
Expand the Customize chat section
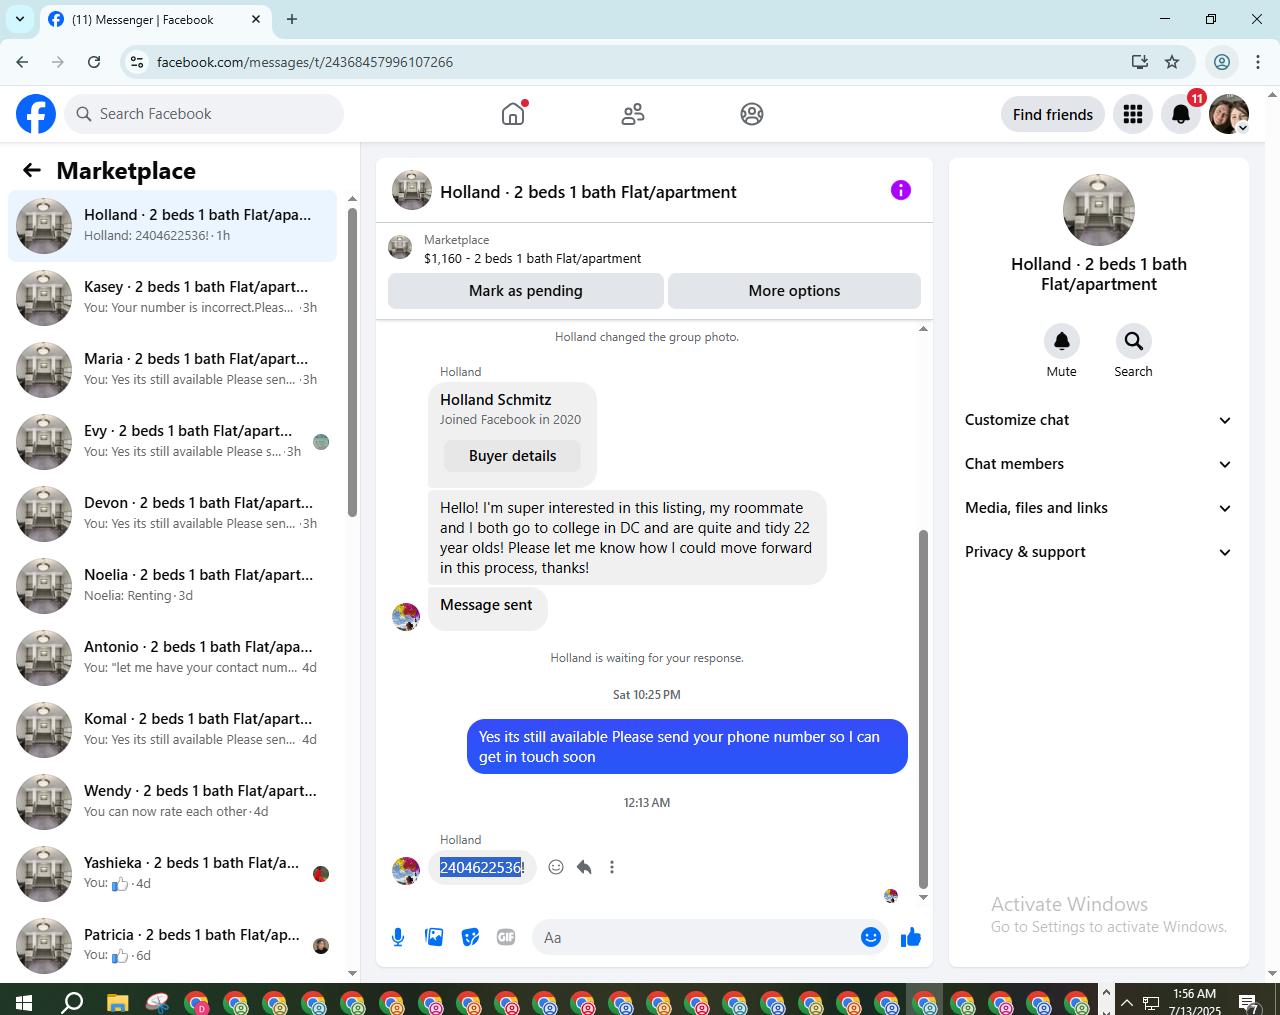[1099, 420]
